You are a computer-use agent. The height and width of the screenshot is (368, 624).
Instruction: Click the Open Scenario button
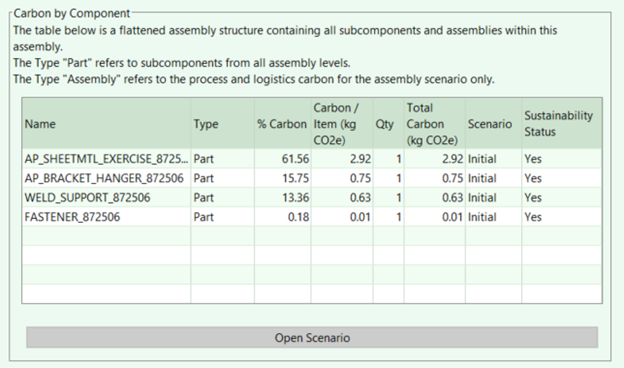[312, 337]
